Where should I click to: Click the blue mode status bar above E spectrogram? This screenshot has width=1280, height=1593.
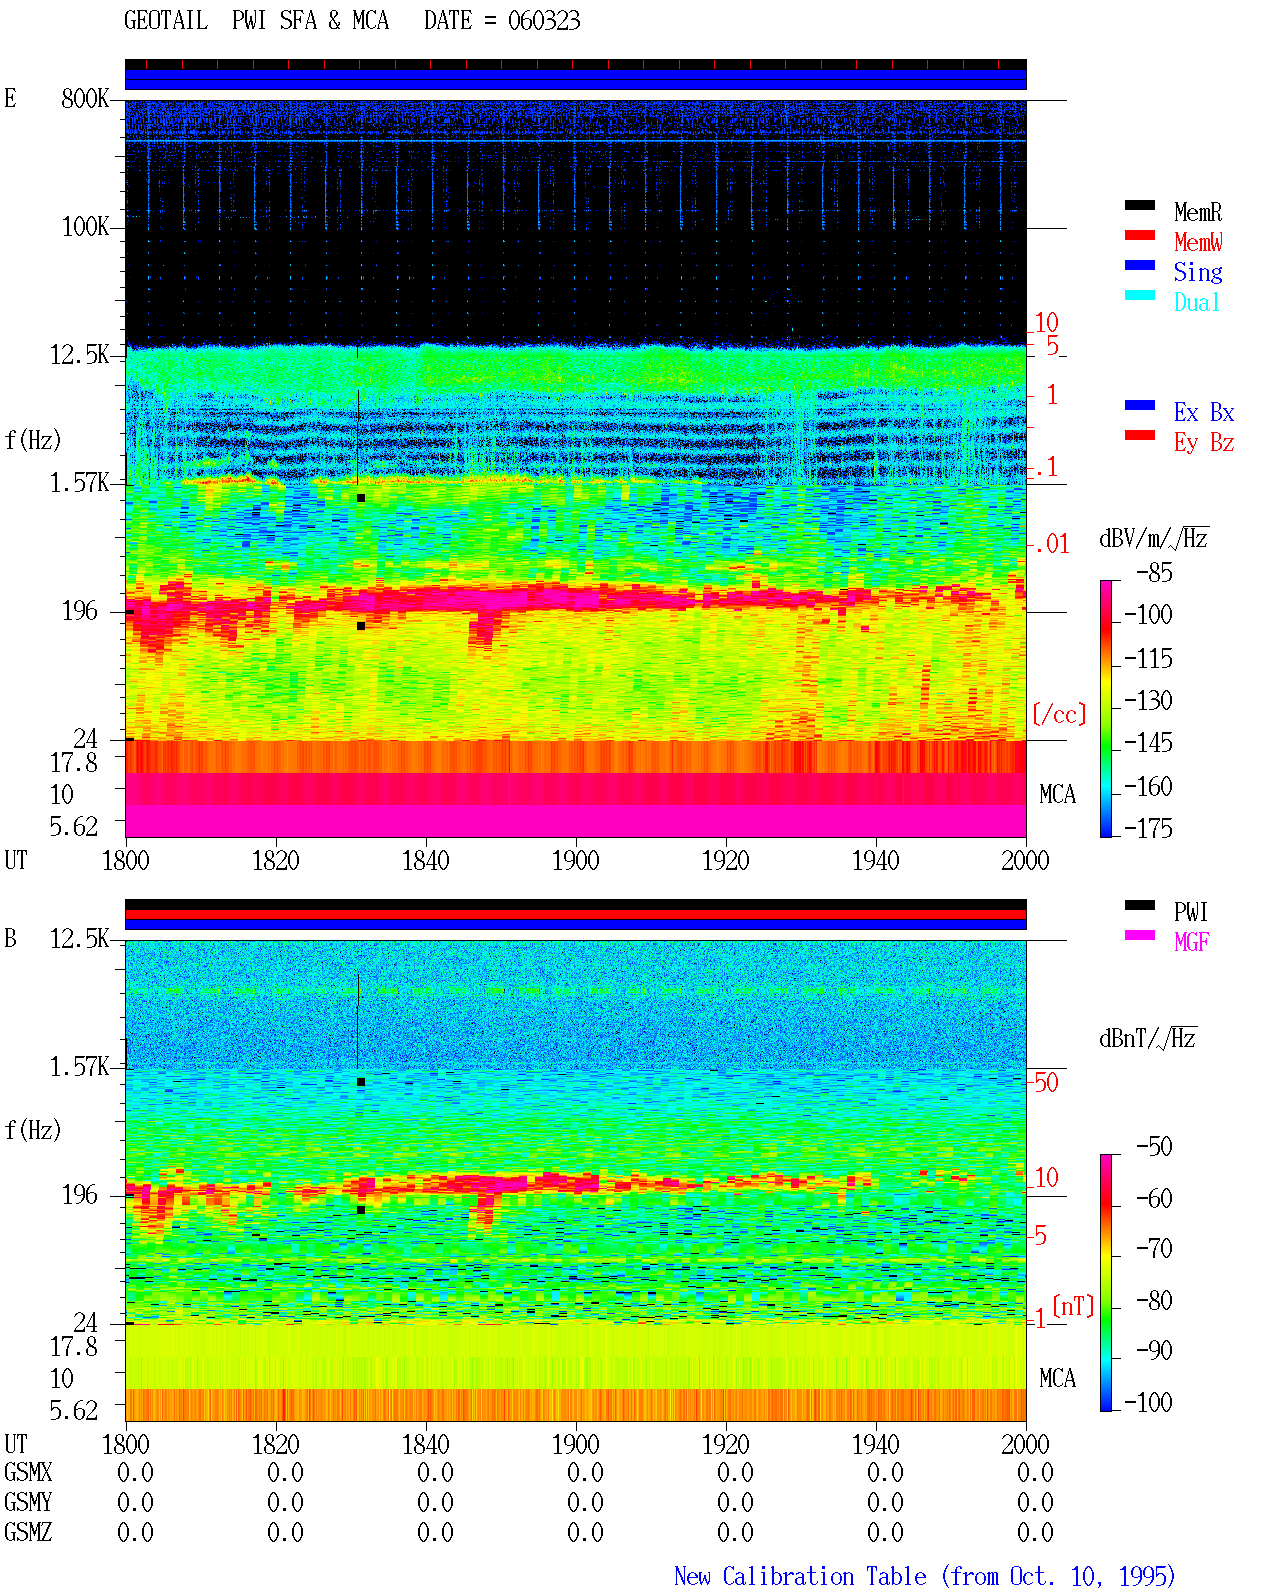(575, 80)
